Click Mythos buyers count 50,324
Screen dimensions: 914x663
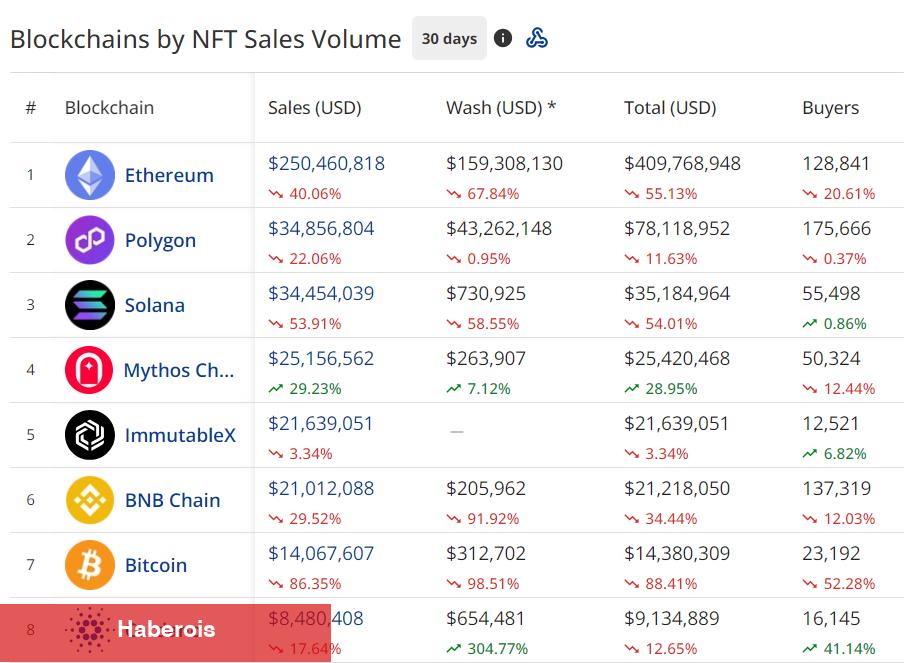tap(831, 358)
